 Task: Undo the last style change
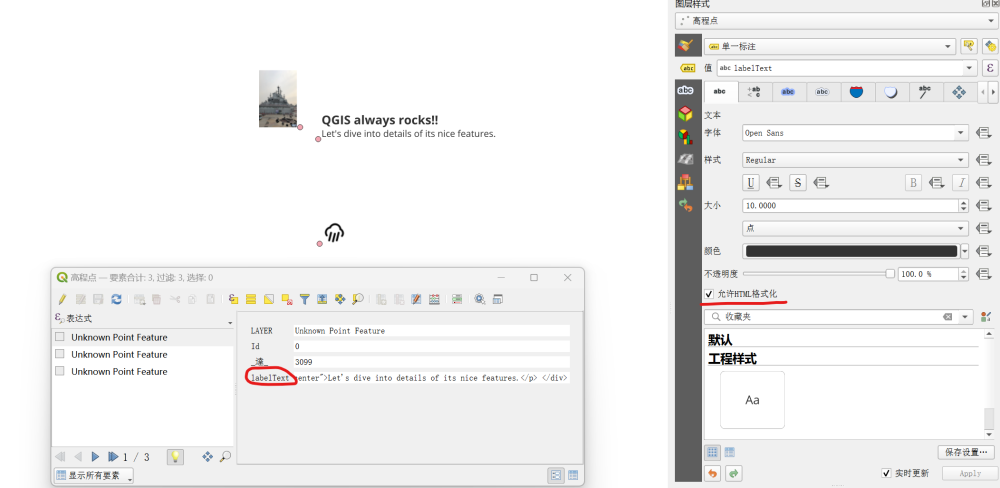click(712, 473)
